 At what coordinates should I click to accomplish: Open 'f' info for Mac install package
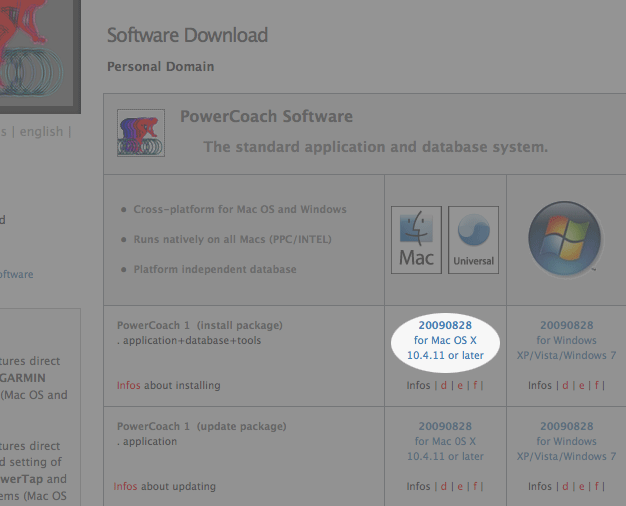[x=475, y=385]
